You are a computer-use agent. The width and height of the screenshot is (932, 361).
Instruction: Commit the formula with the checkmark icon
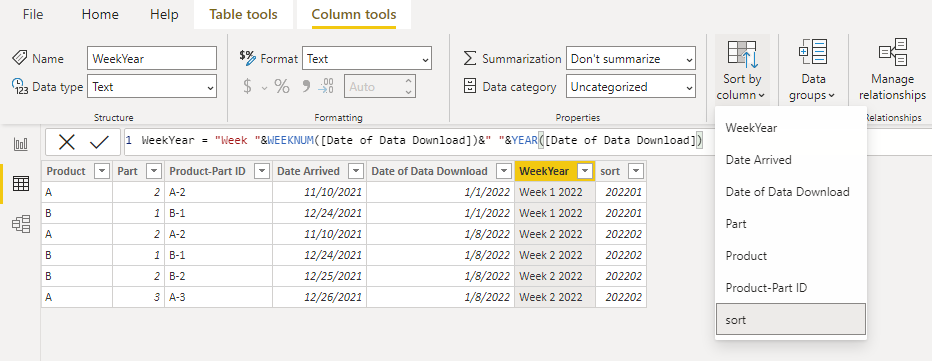[100, 142]
